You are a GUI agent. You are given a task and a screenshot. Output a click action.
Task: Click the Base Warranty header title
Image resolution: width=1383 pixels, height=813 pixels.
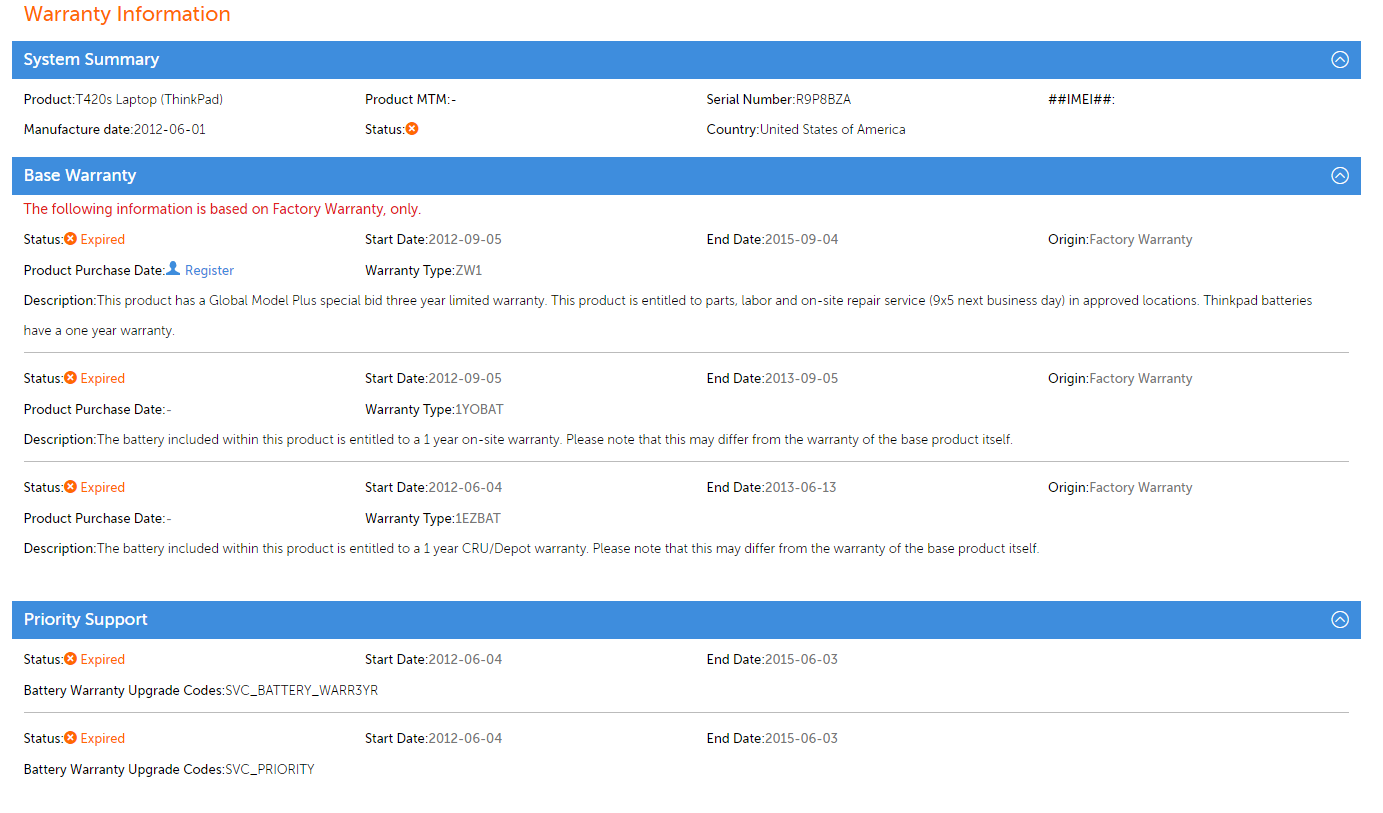click(x=80, y=176)
